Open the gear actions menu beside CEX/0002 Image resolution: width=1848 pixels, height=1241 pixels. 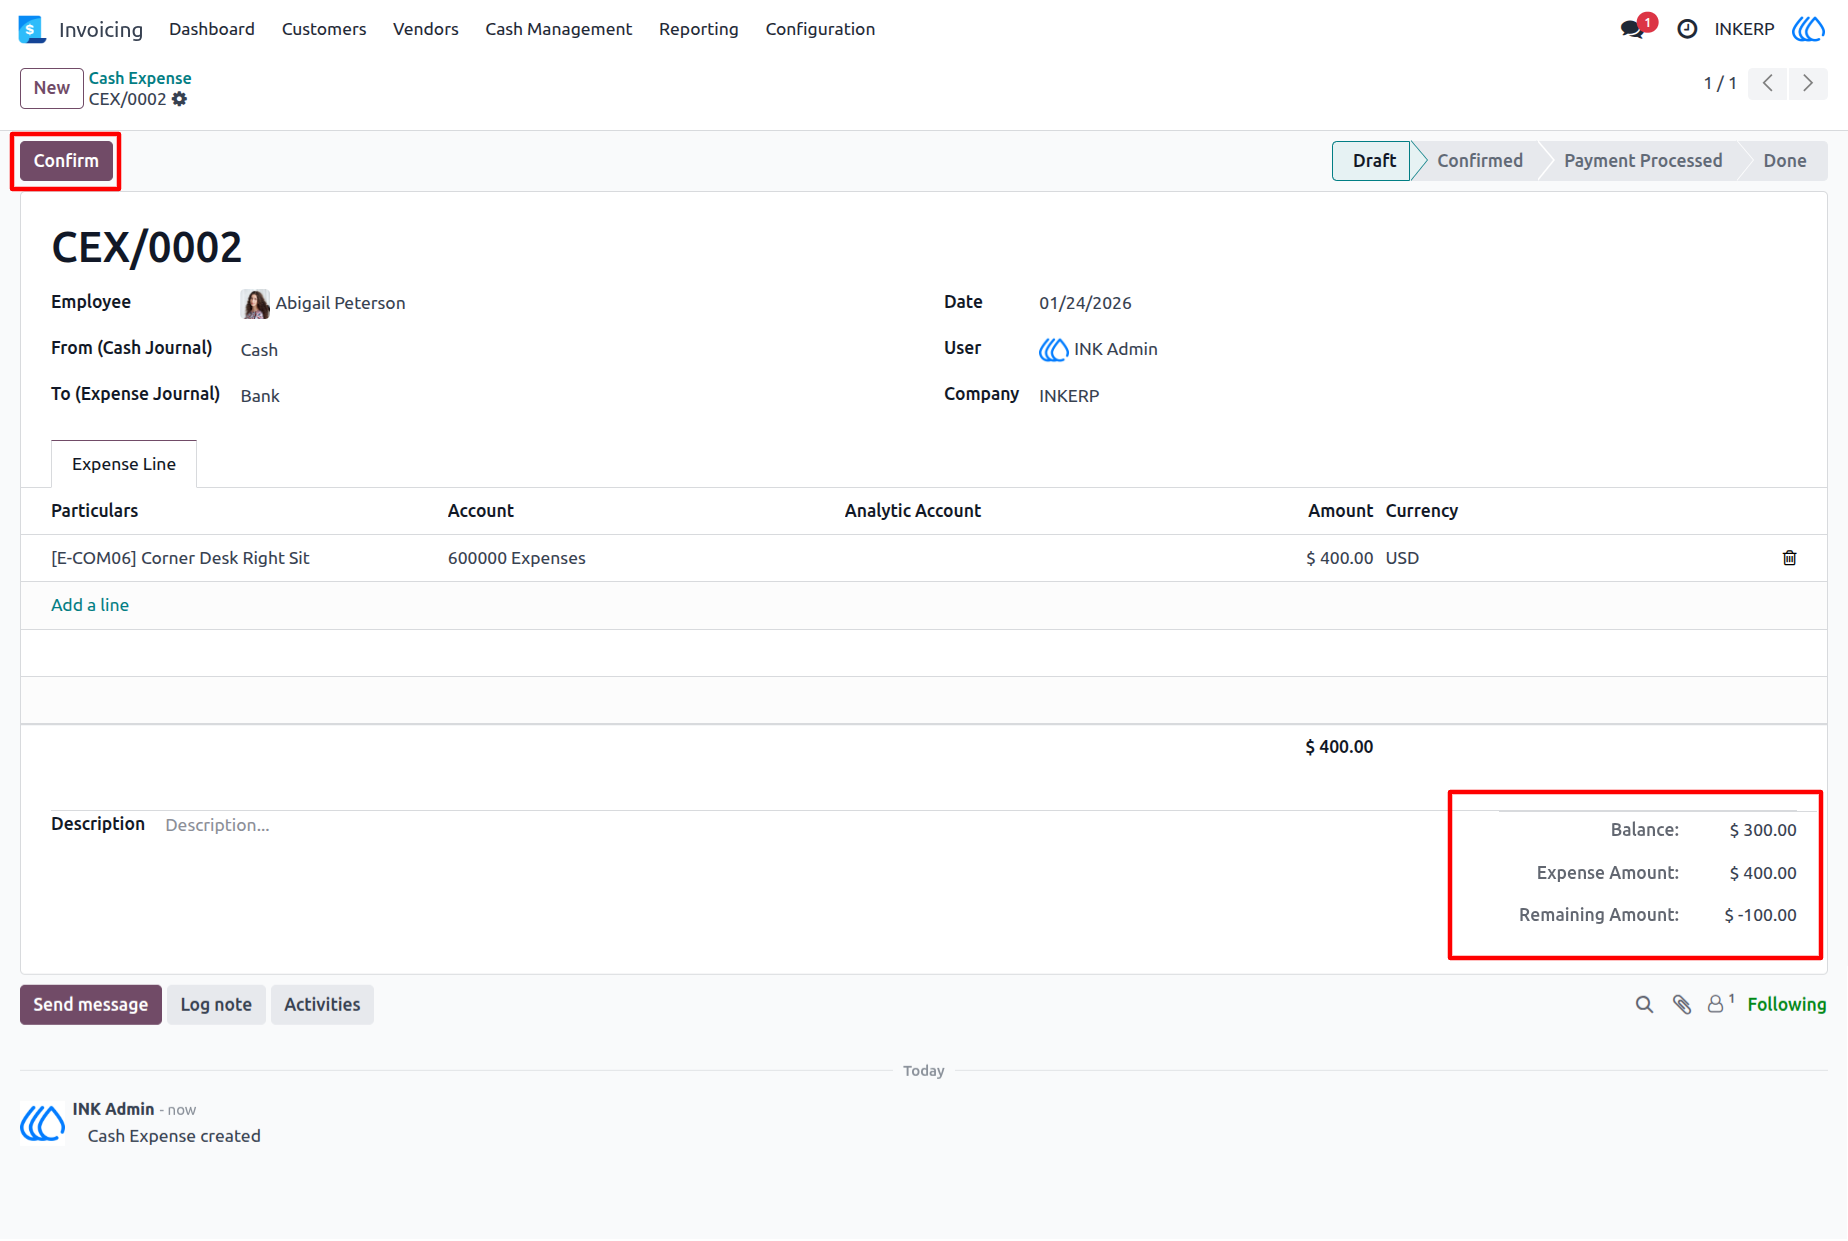pos(180,99)
